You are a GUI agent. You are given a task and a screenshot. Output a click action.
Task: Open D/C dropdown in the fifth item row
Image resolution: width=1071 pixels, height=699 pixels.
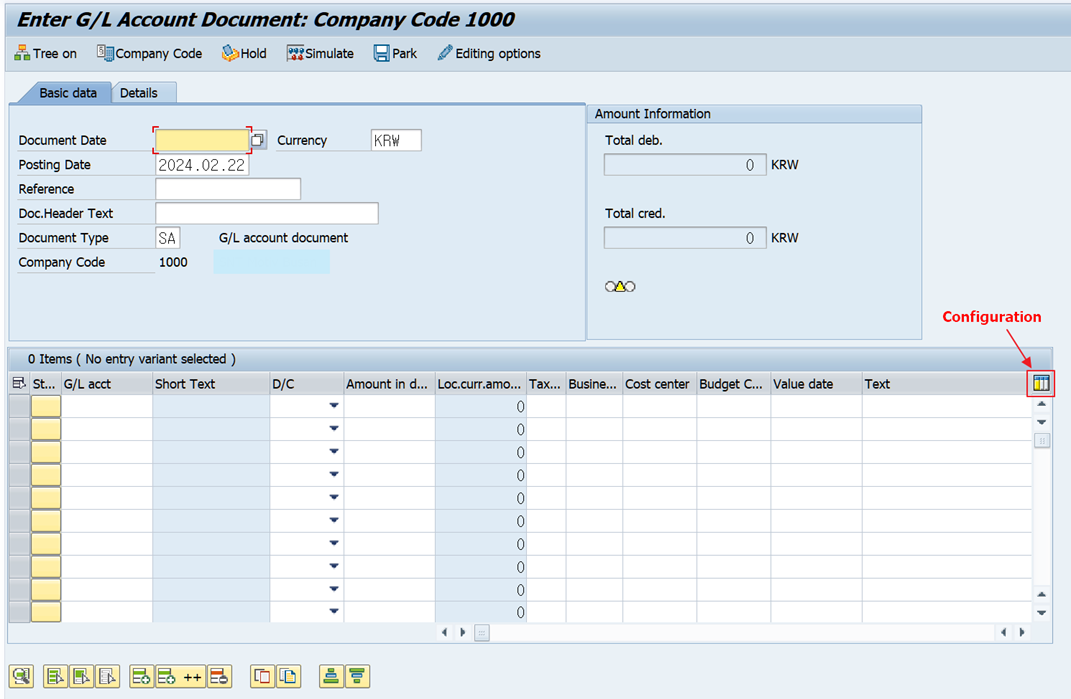(333, 497)
